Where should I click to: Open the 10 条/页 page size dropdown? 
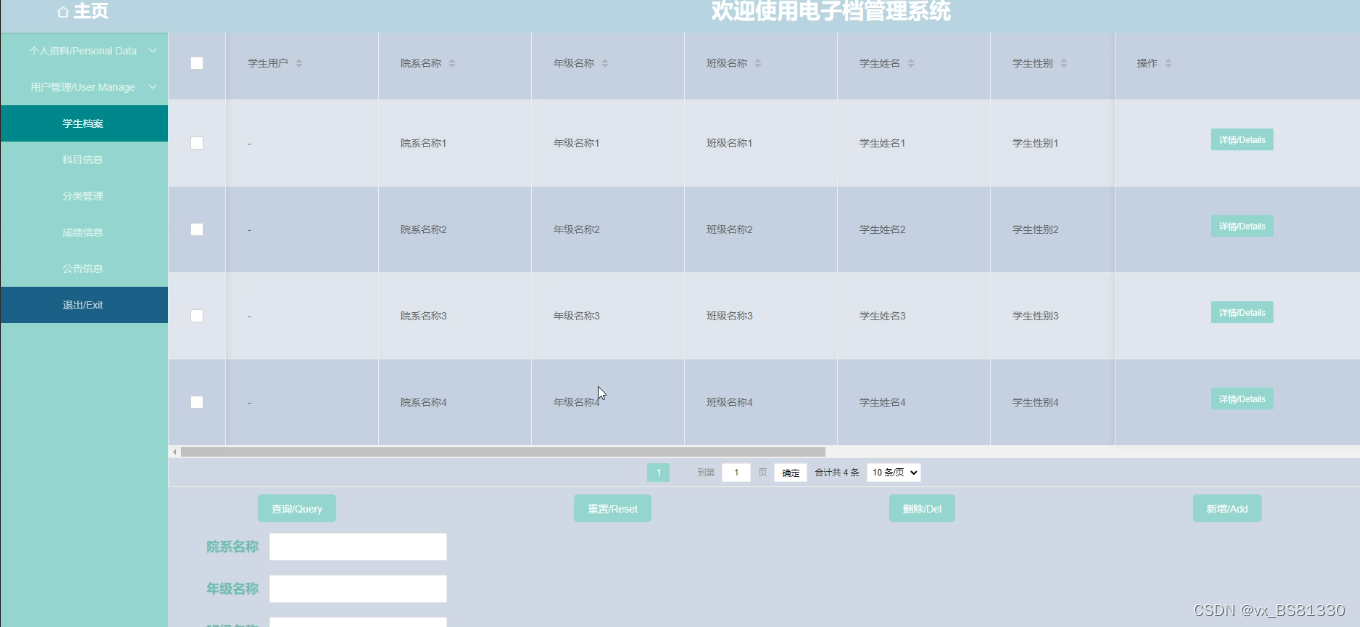coord(894,472)
